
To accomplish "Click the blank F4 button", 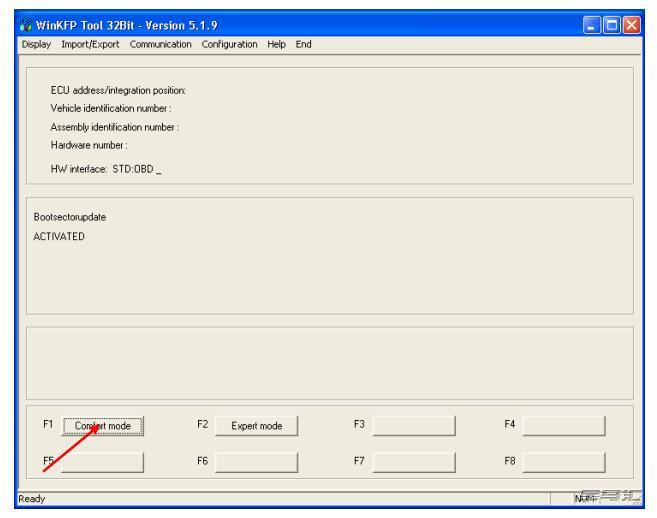I will [x=564, y=426].
